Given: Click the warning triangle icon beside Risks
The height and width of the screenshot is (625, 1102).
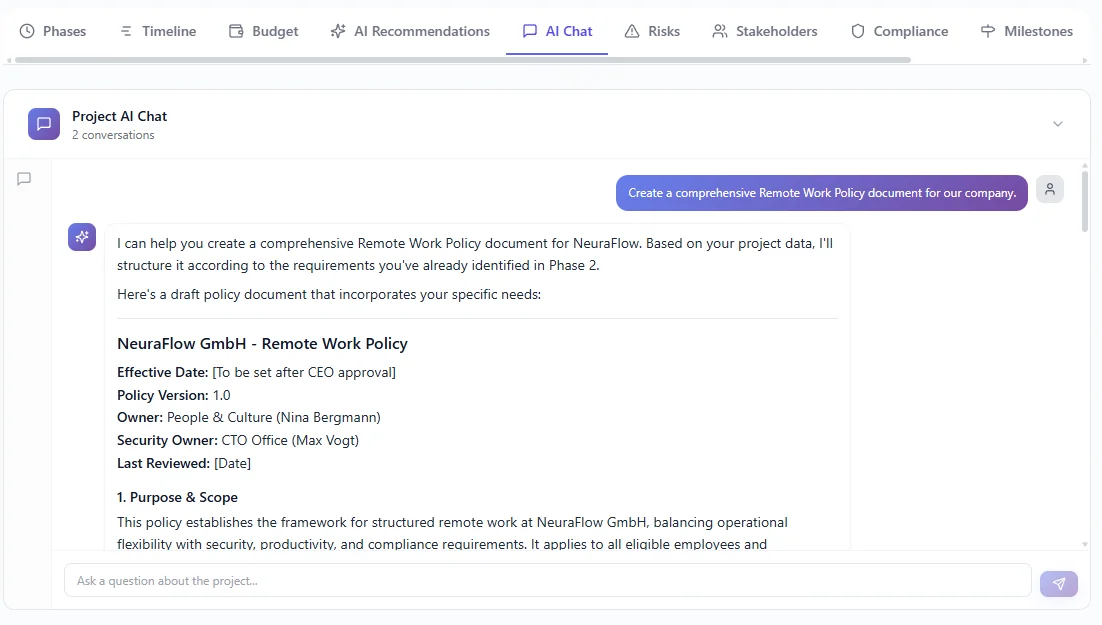Looking at the screenshot, I should coord(632,31).
